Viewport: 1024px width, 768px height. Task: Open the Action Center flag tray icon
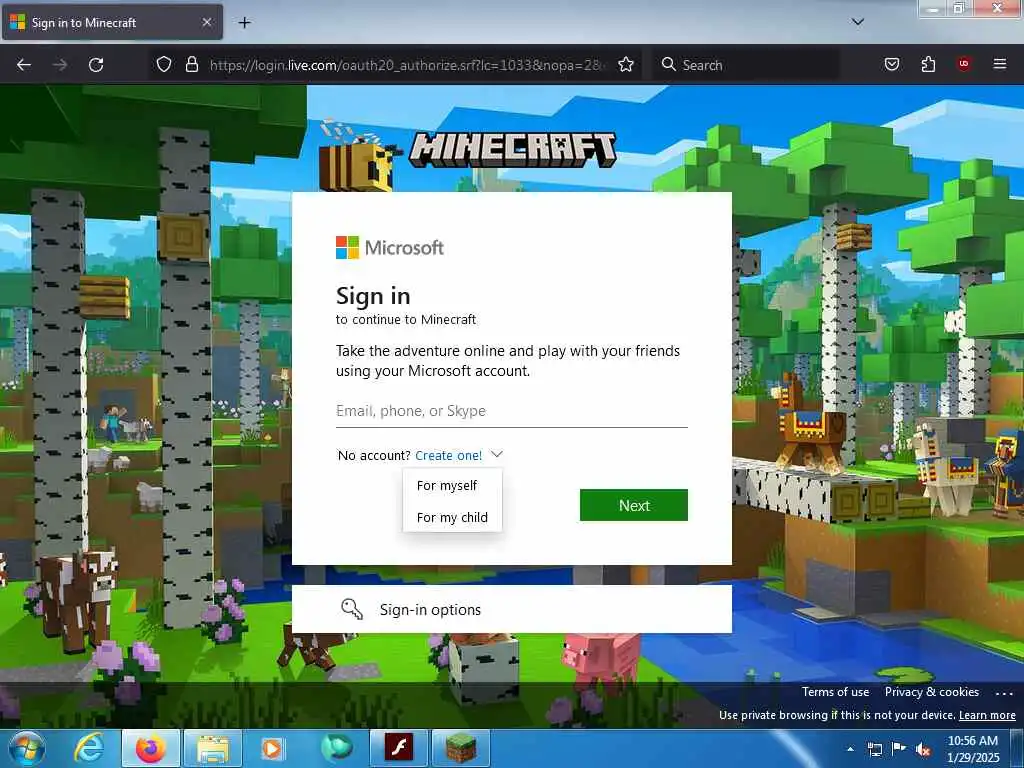click(x=899, y=749)
